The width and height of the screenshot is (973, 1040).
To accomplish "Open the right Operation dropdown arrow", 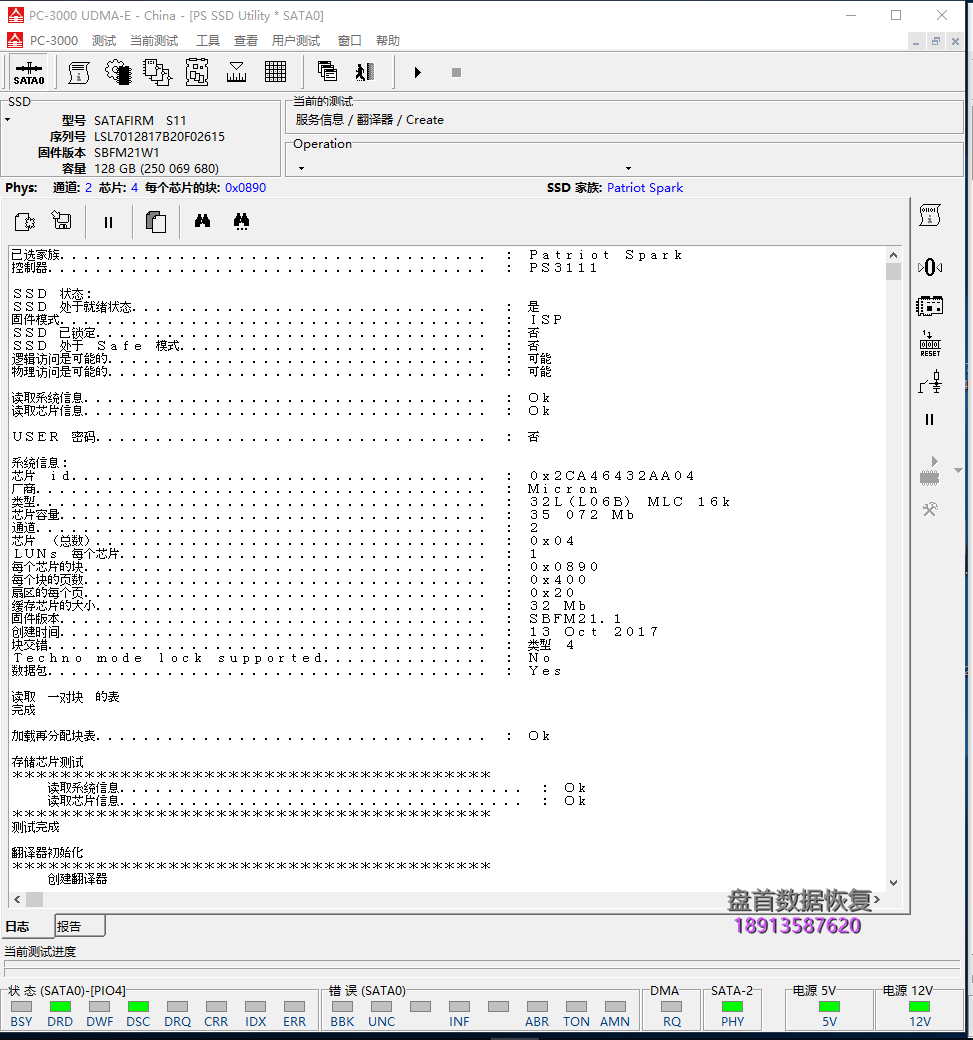I will pos(628,168).
